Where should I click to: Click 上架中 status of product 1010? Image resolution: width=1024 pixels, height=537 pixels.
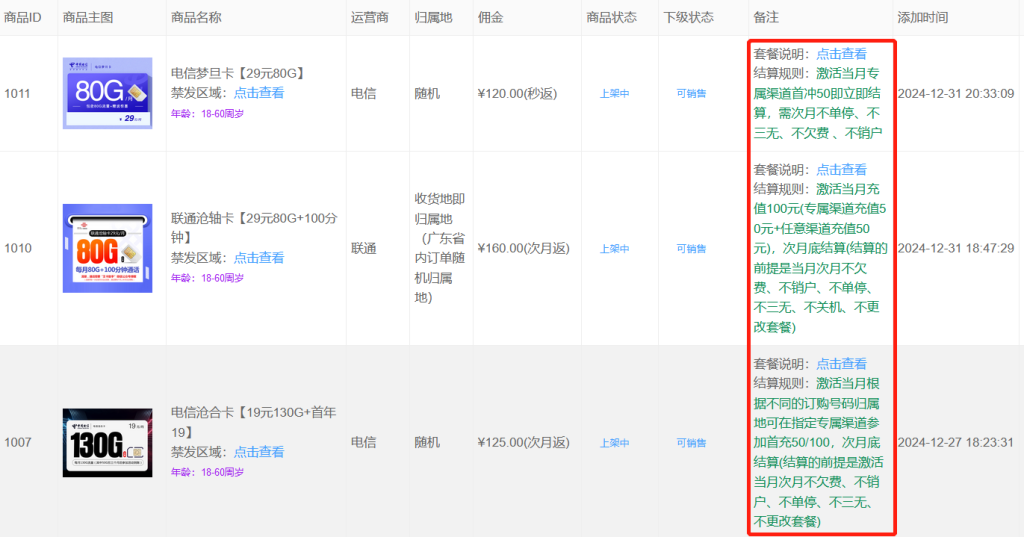click(x=614, y=248)
